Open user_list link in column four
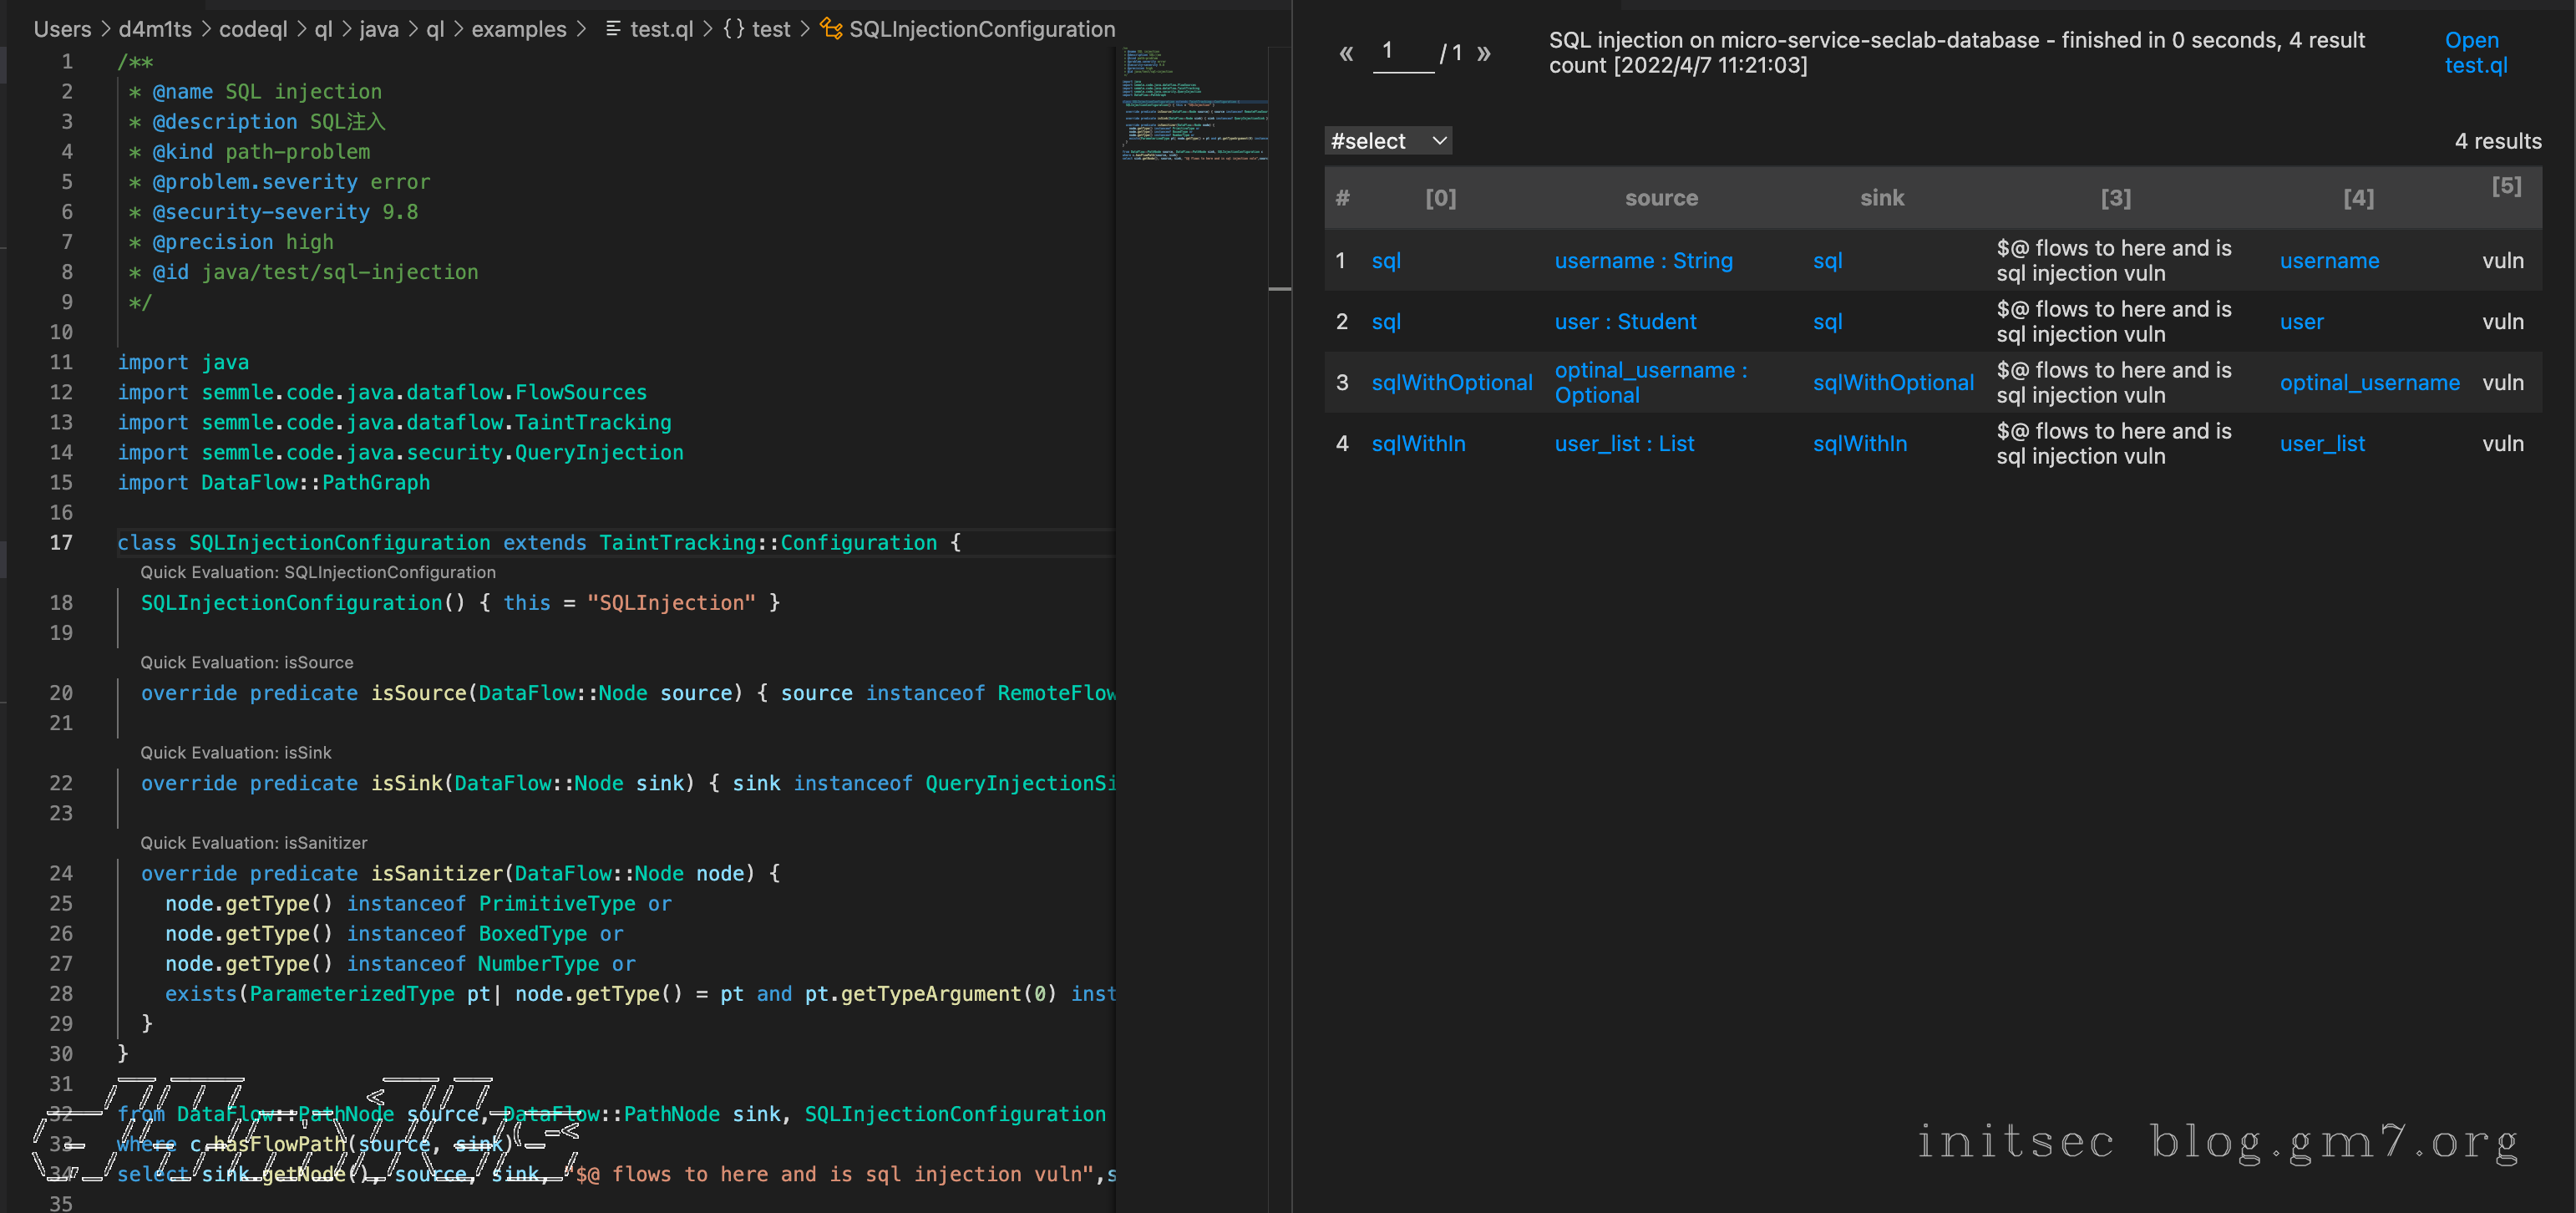 2321,444
